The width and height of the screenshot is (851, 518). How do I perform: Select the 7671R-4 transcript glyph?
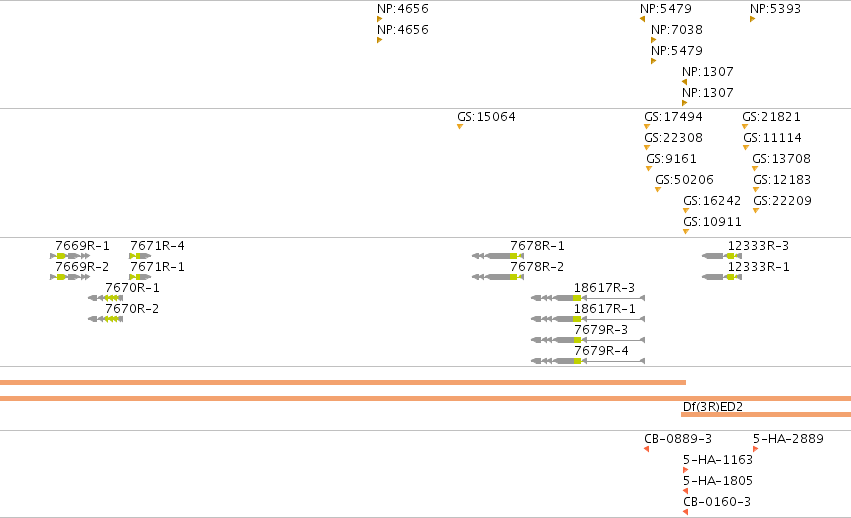(x=140, y=256)
